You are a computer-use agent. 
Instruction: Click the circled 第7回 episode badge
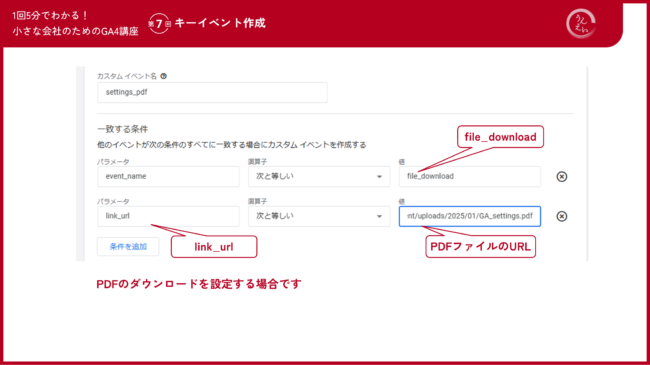coord(159,24)
